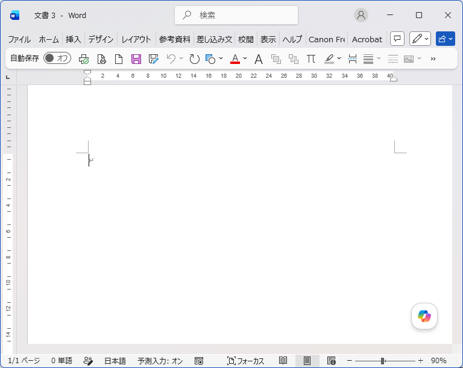Image resolution: width=463 pixels, height=368 pixels.
Task: Insert equation with pi symbol icon
Action: [x=311, y=59]
